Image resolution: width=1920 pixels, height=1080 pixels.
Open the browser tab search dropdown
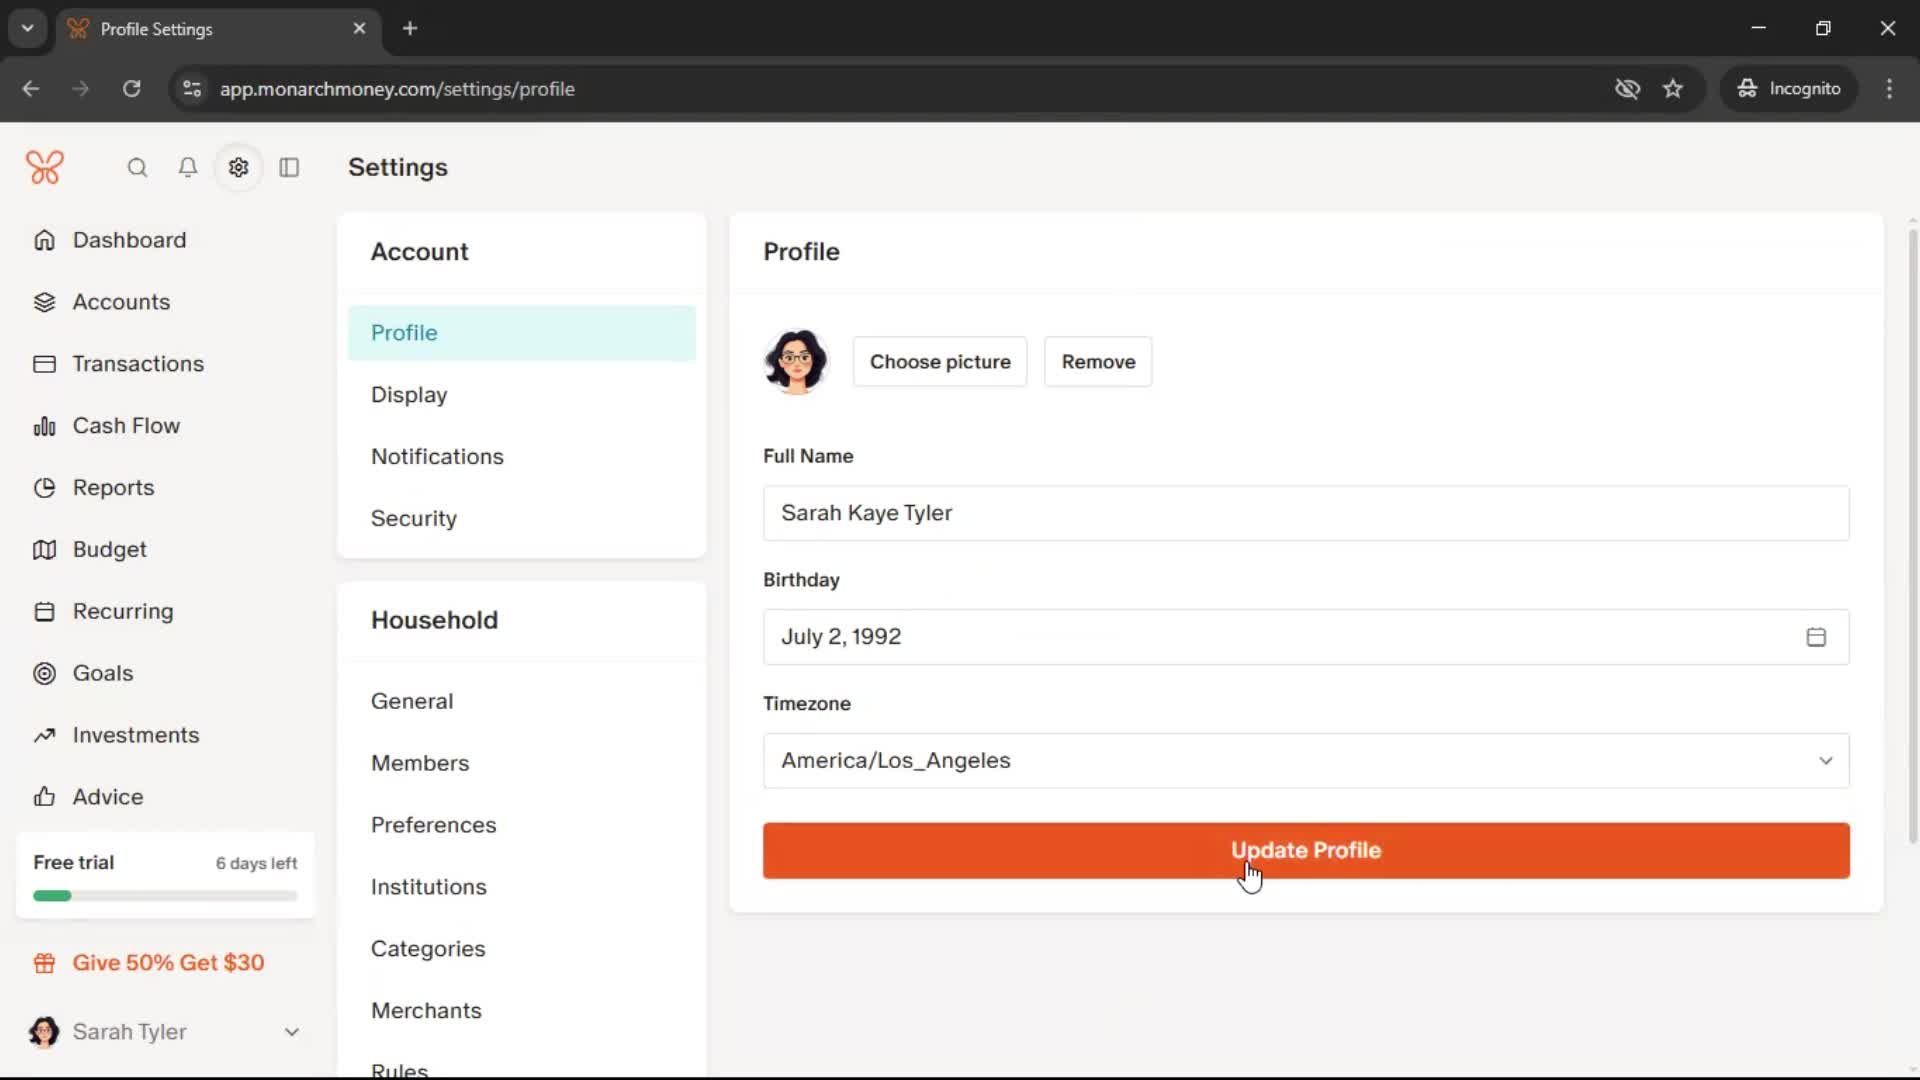click(x=28, y=28)
